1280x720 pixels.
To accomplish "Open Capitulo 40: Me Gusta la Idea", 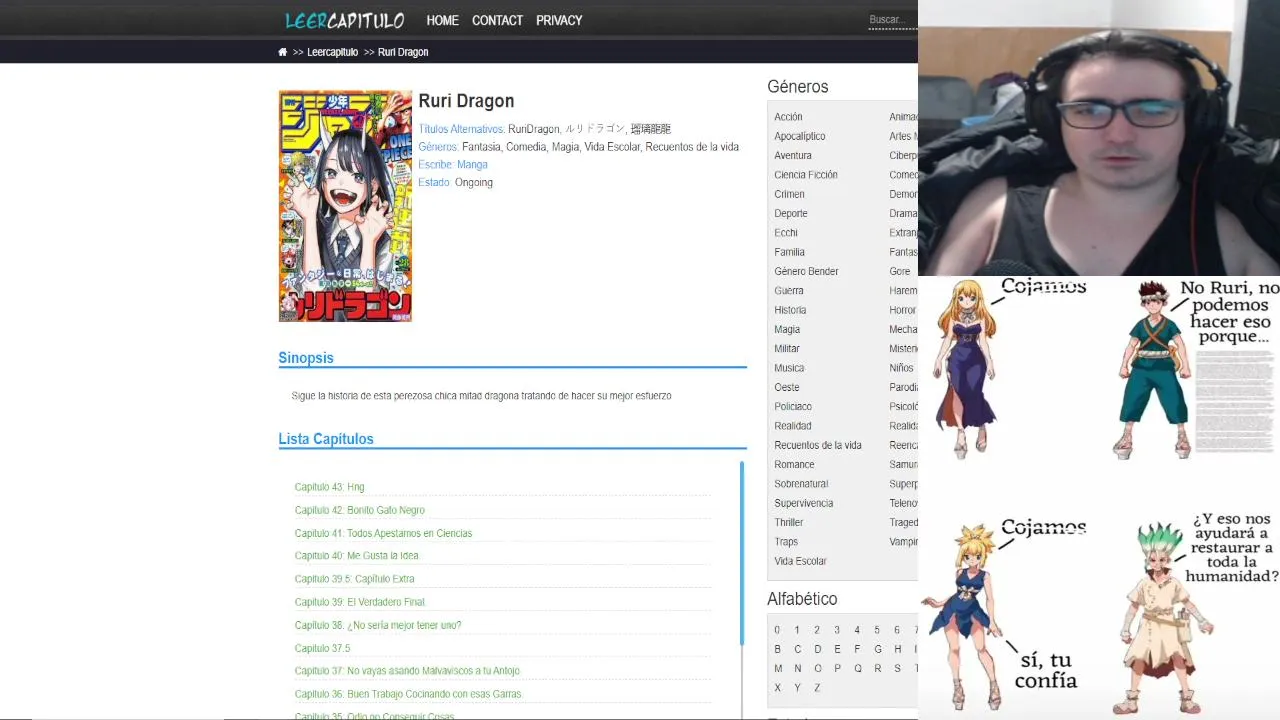I will (x=356, y=556).
